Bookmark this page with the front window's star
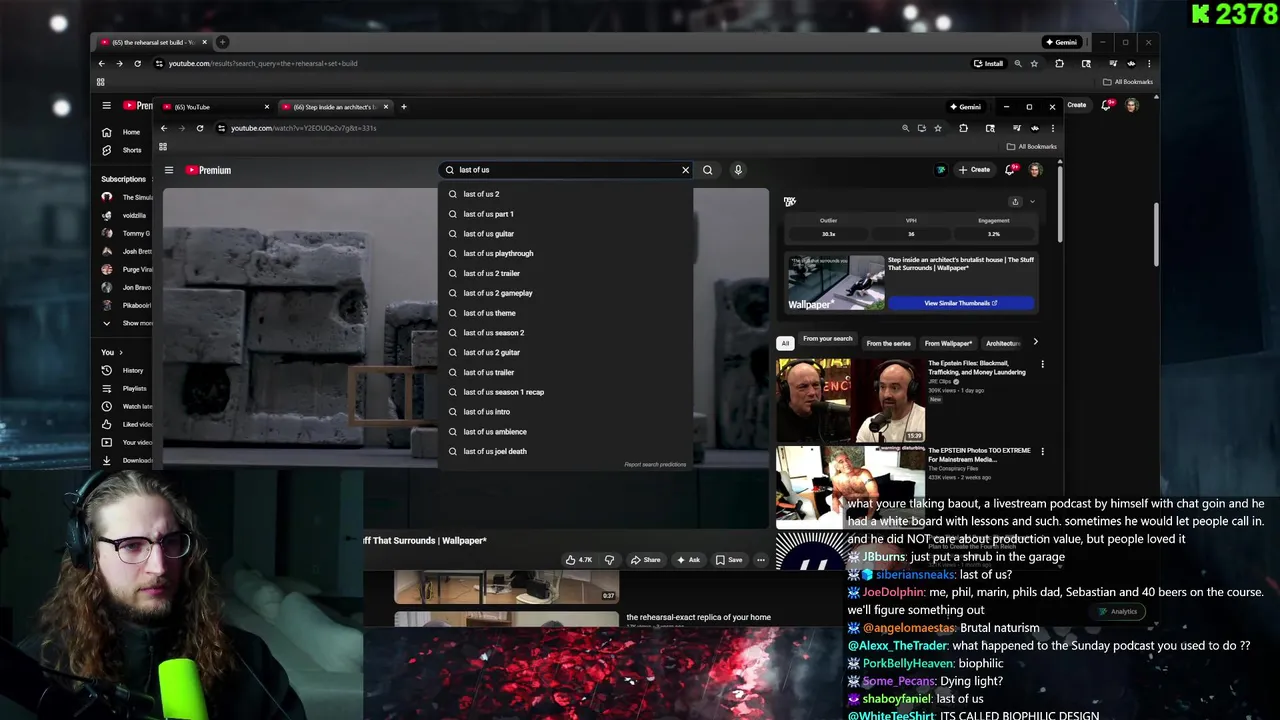This screenshot has width=1280, height=720. (937, 128)
